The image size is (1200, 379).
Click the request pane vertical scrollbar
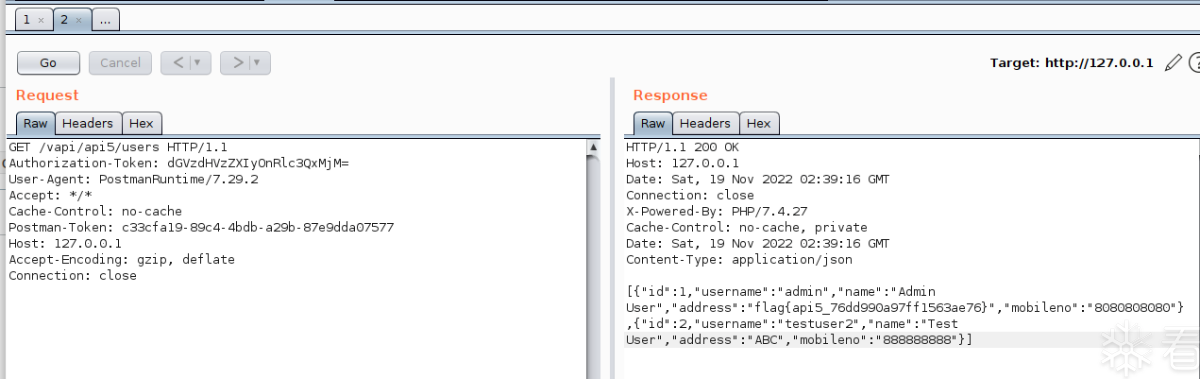tap(594, 258)
